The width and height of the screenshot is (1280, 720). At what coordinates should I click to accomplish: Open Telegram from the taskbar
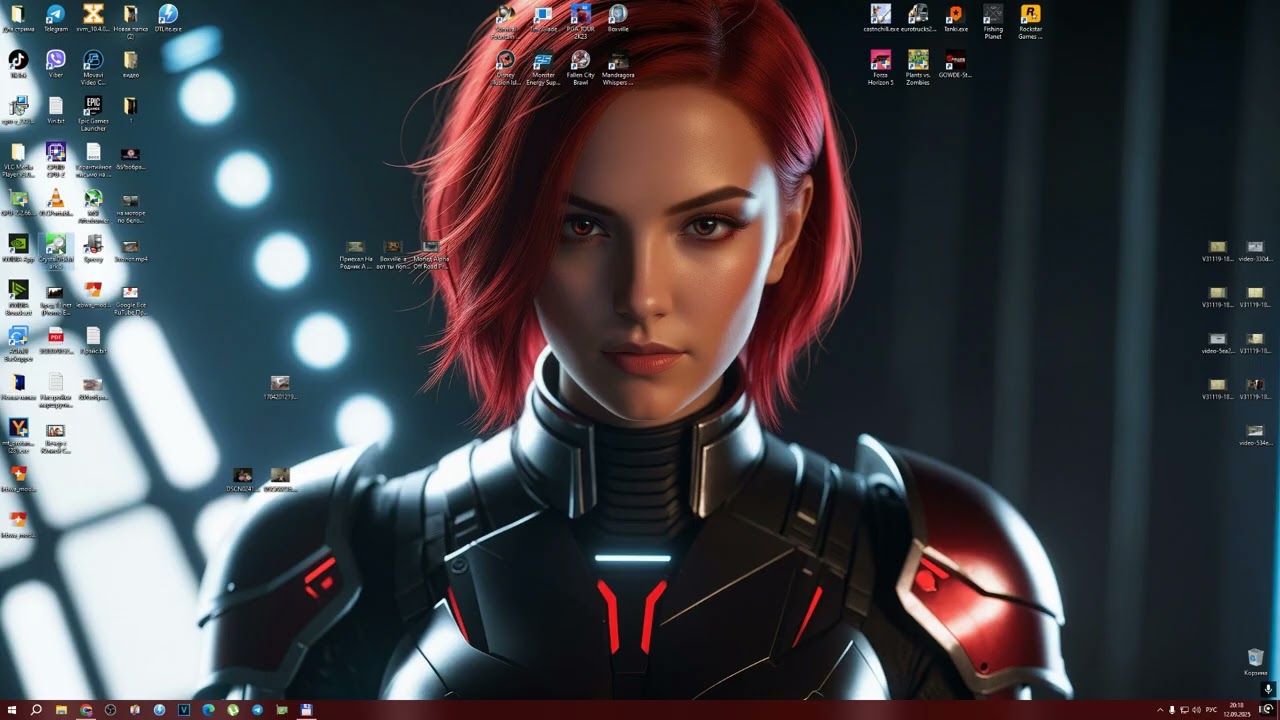point(257,710)
